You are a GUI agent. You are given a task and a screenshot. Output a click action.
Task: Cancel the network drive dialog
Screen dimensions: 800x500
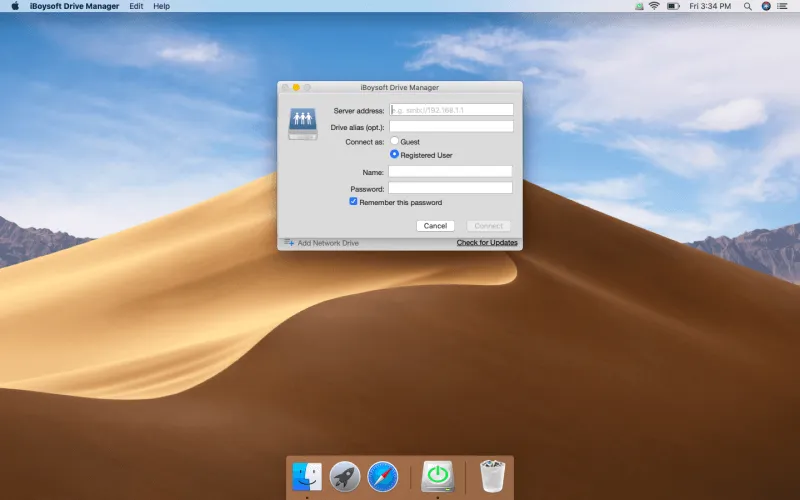click(x=435, y=226)
